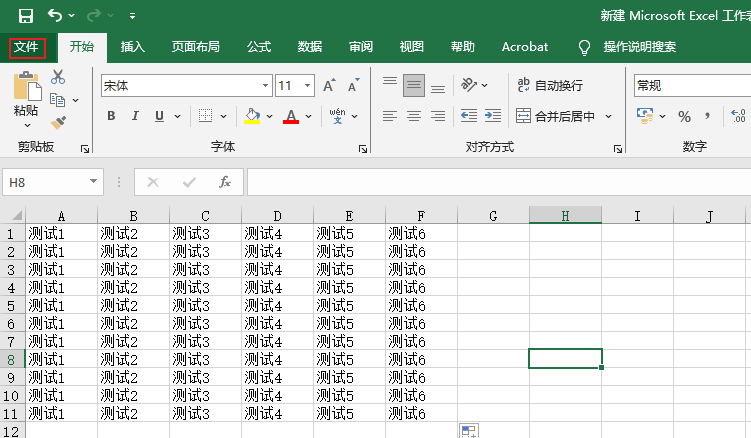Copy selection with the copy icon
This screenshot has width=751, height=438.
[x=57, y=100]
